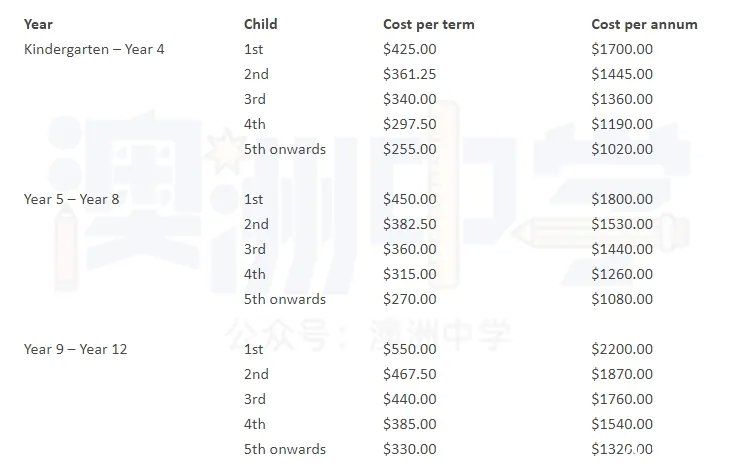Click the $467.50 term cost

[x=410, y=374]
